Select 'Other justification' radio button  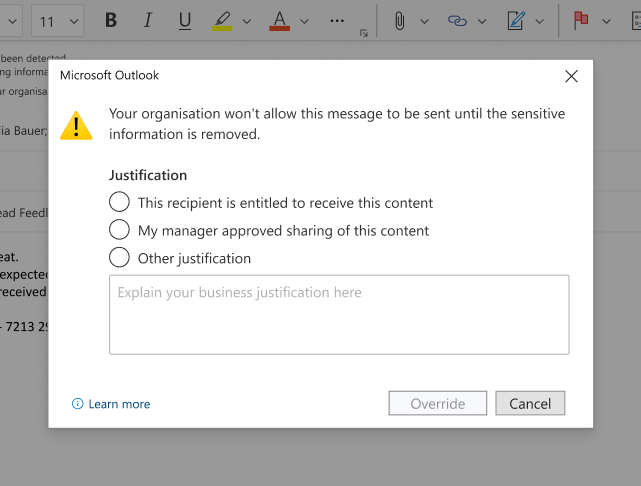click(x=120, y=258)
